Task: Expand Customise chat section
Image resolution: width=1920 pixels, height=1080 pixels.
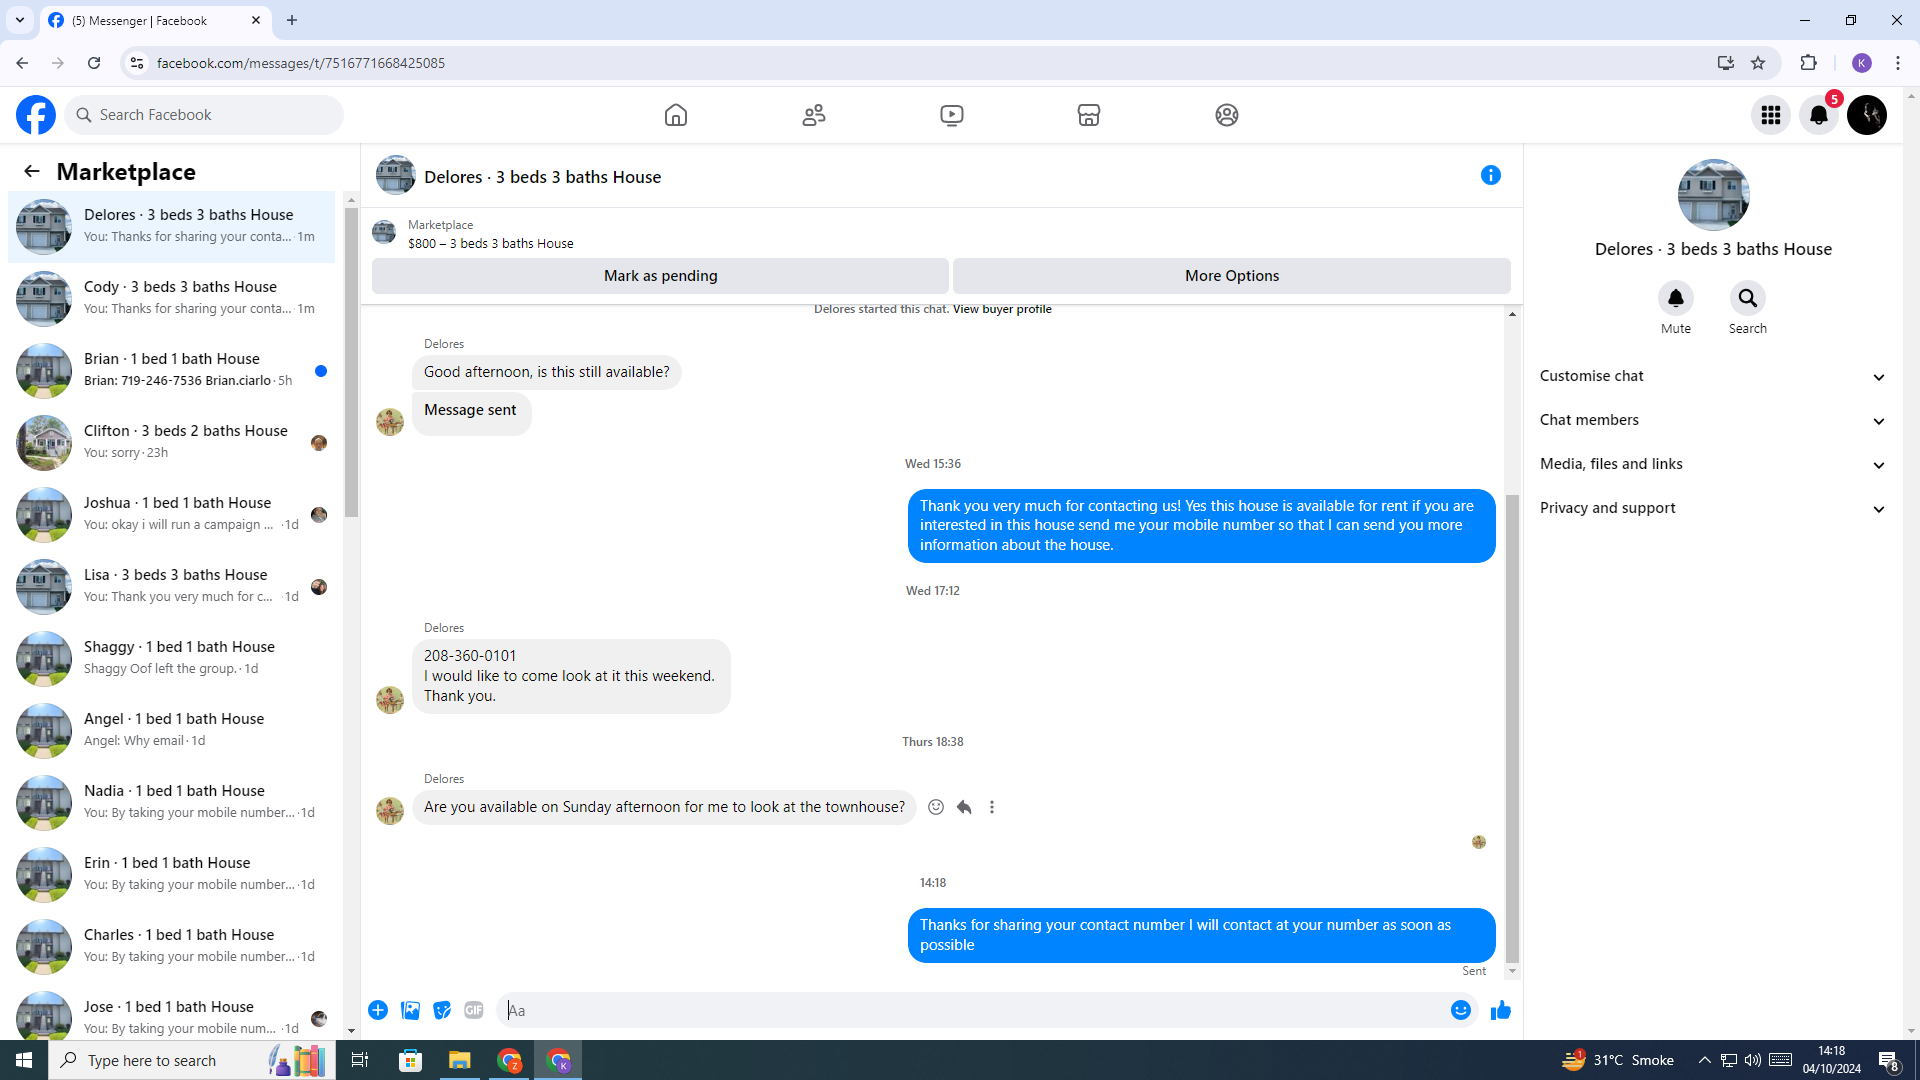Action: click(x=1713, y=376)
